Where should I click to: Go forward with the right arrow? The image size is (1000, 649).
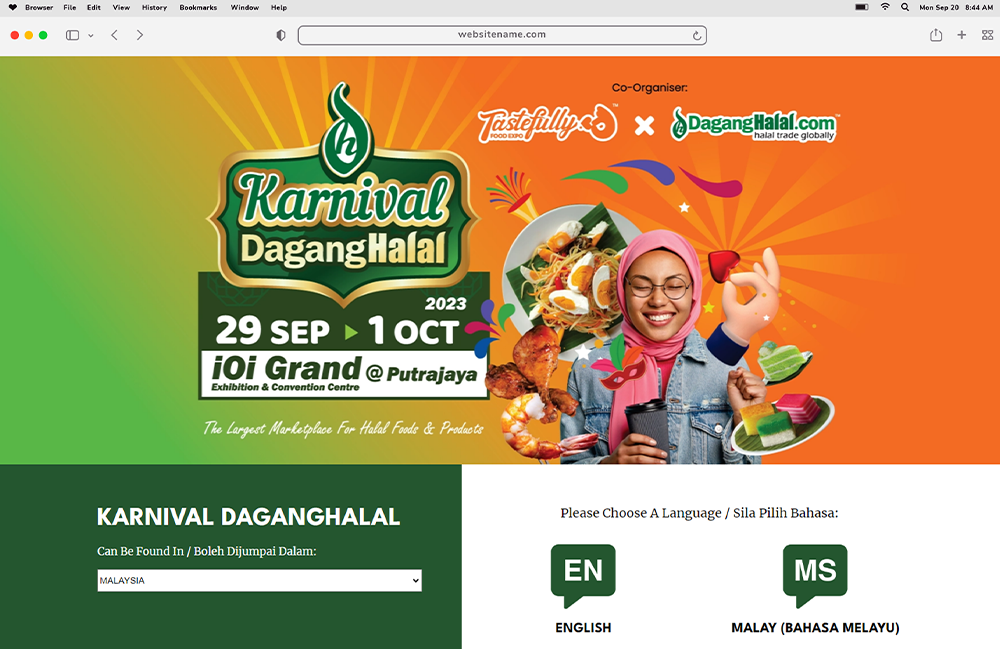pos(140,35)
